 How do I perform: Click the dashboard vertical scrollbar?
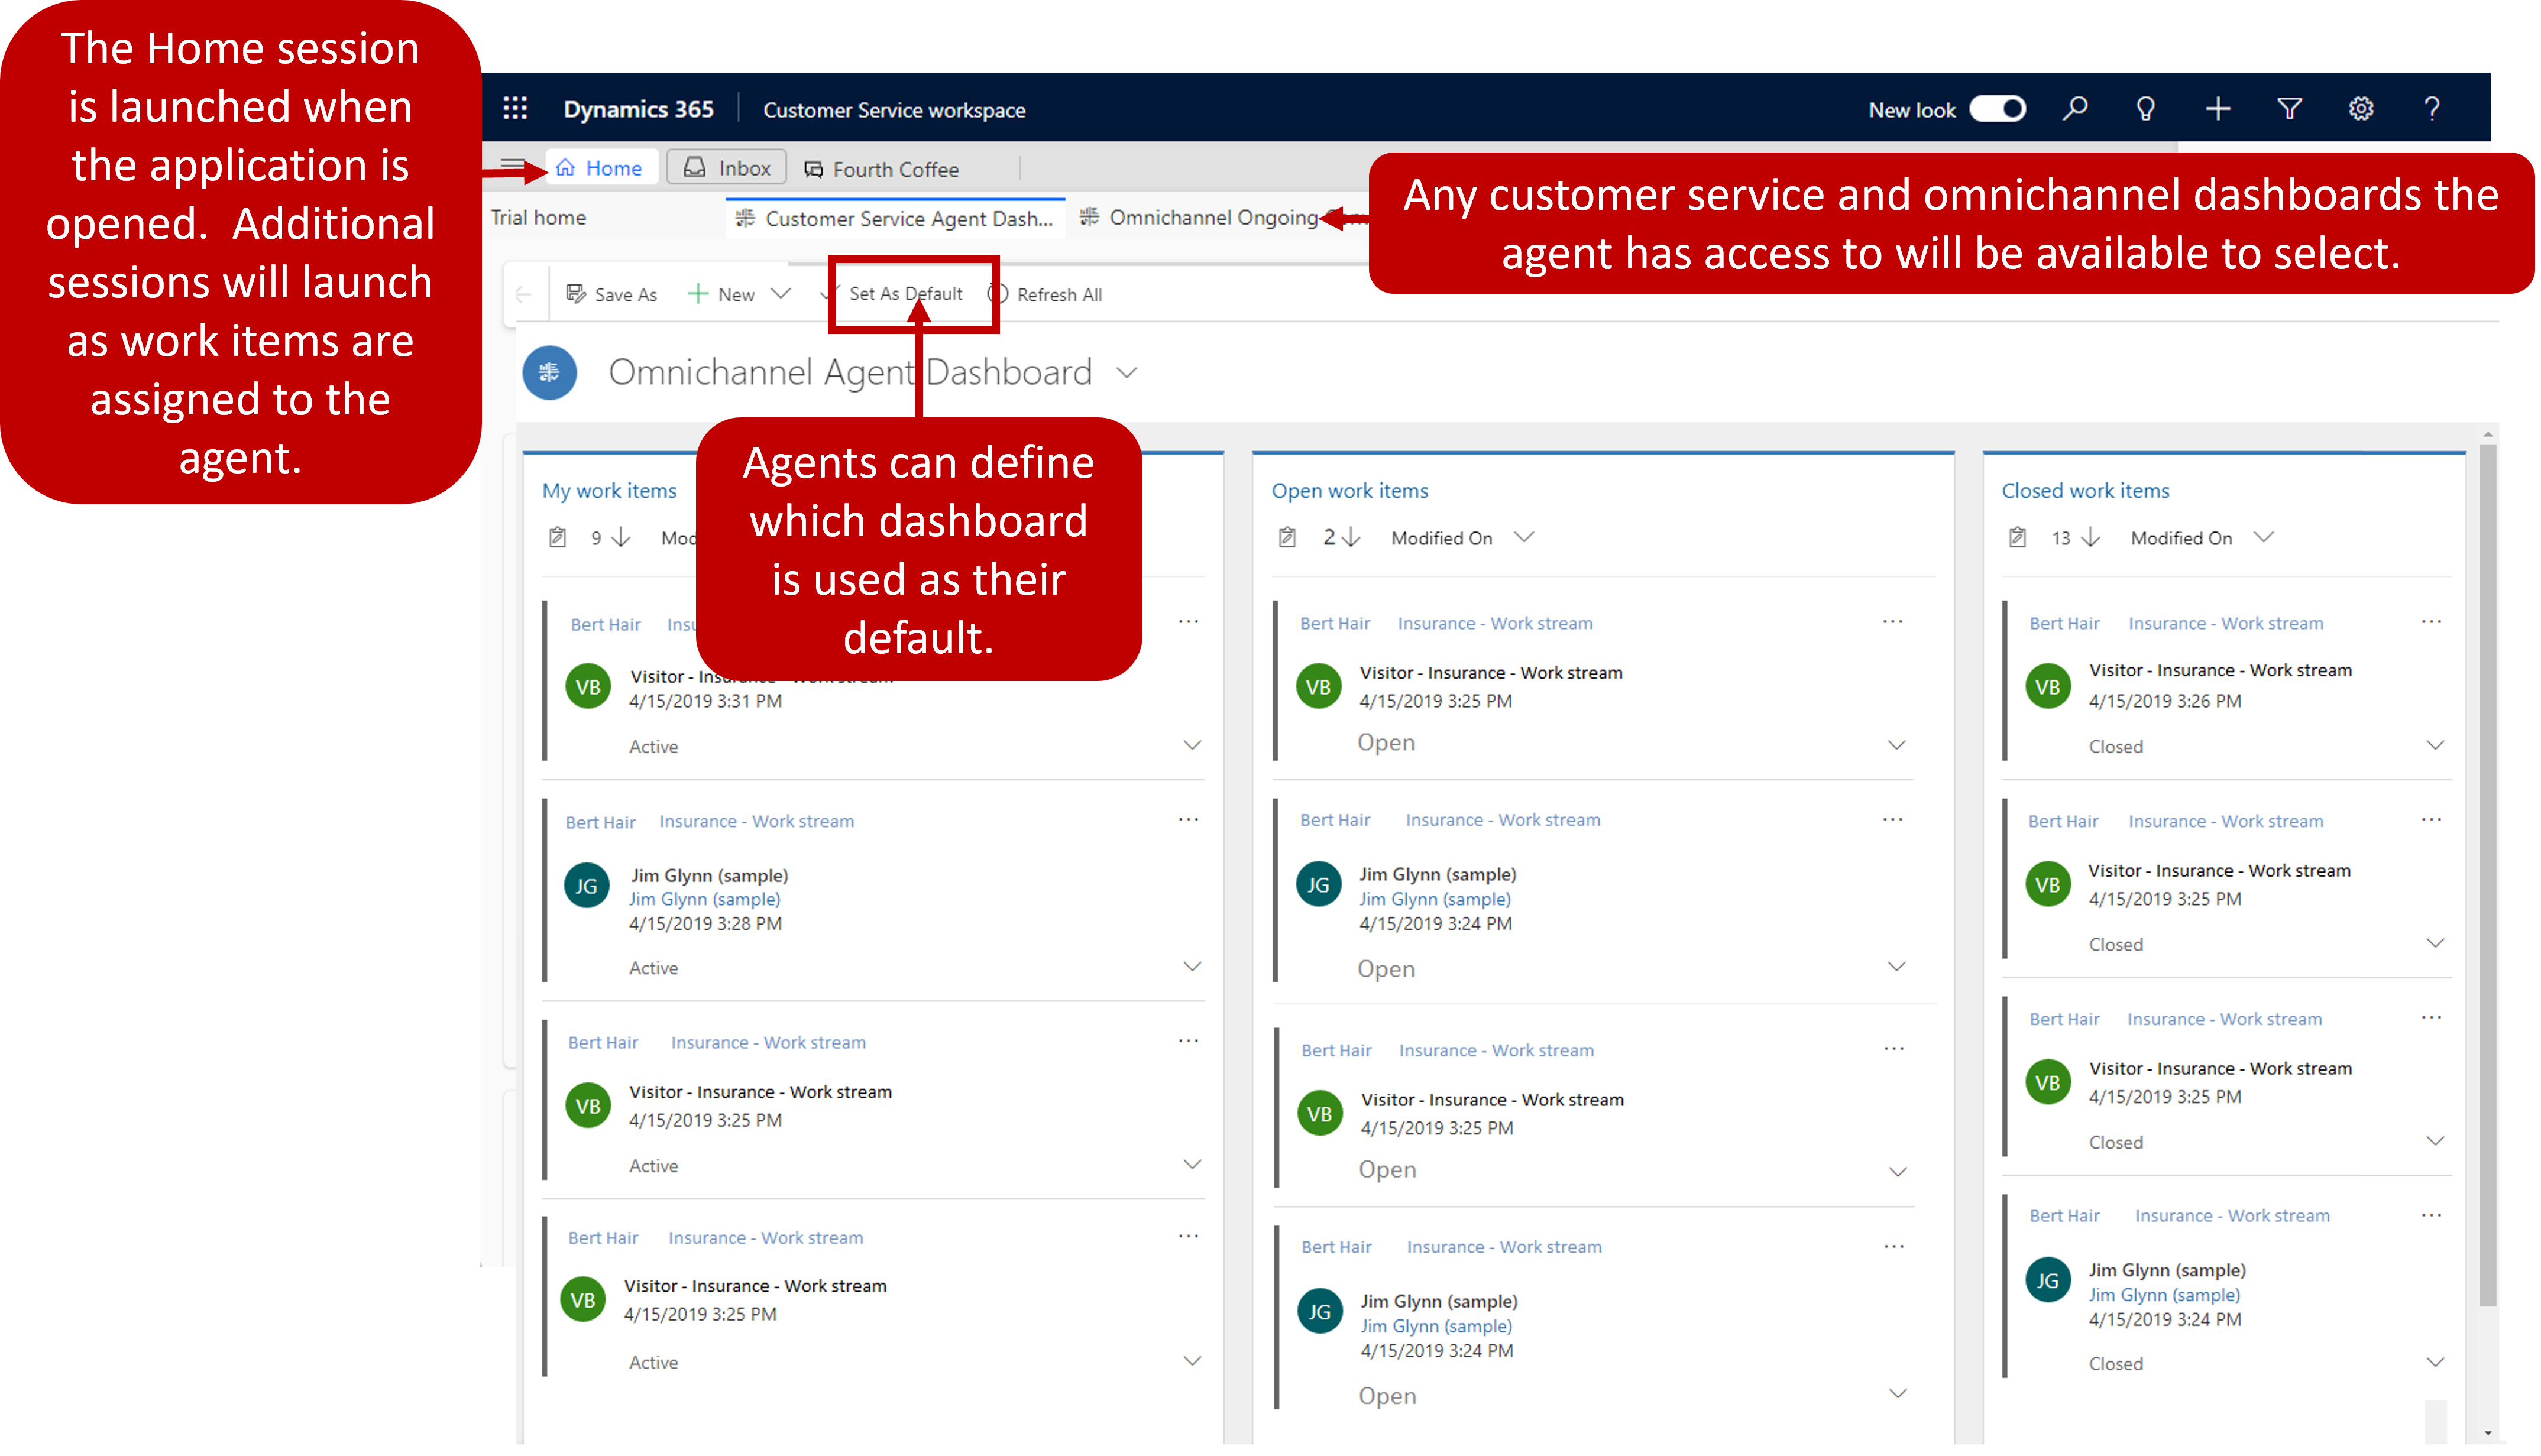pyautogui.click(x=2488, y=875)
